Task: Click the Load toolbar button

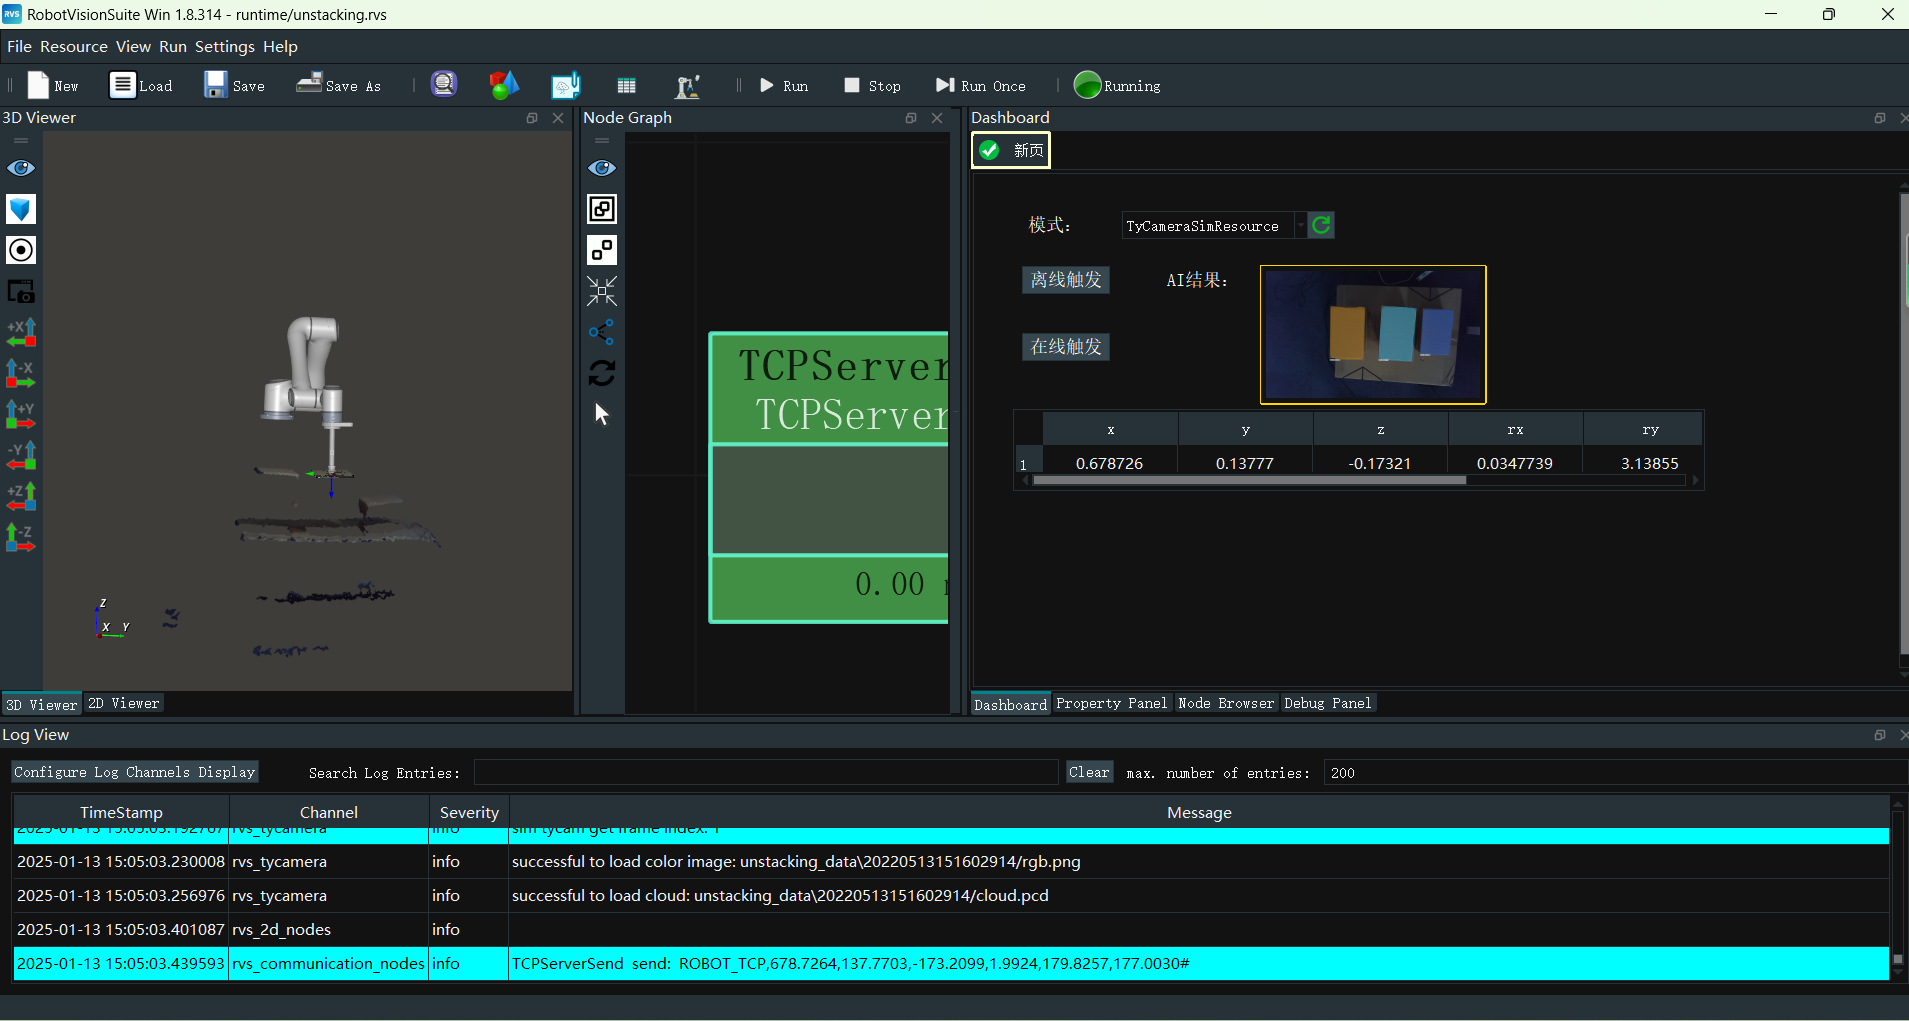Action: pyautogui.click(x=141, y=86)
